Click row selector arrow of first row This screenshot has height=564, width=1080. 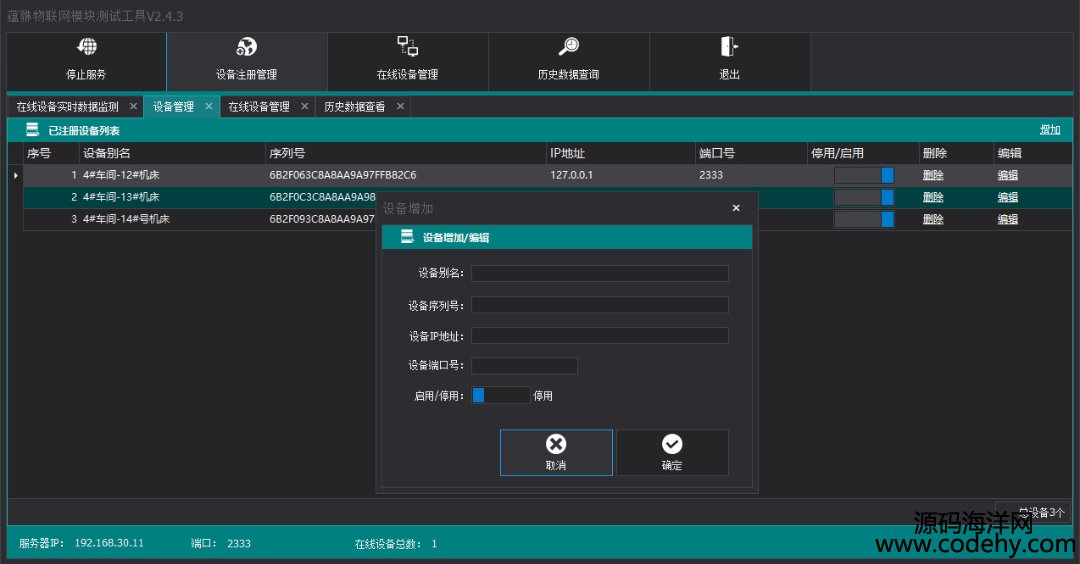(x=15, y=175)
